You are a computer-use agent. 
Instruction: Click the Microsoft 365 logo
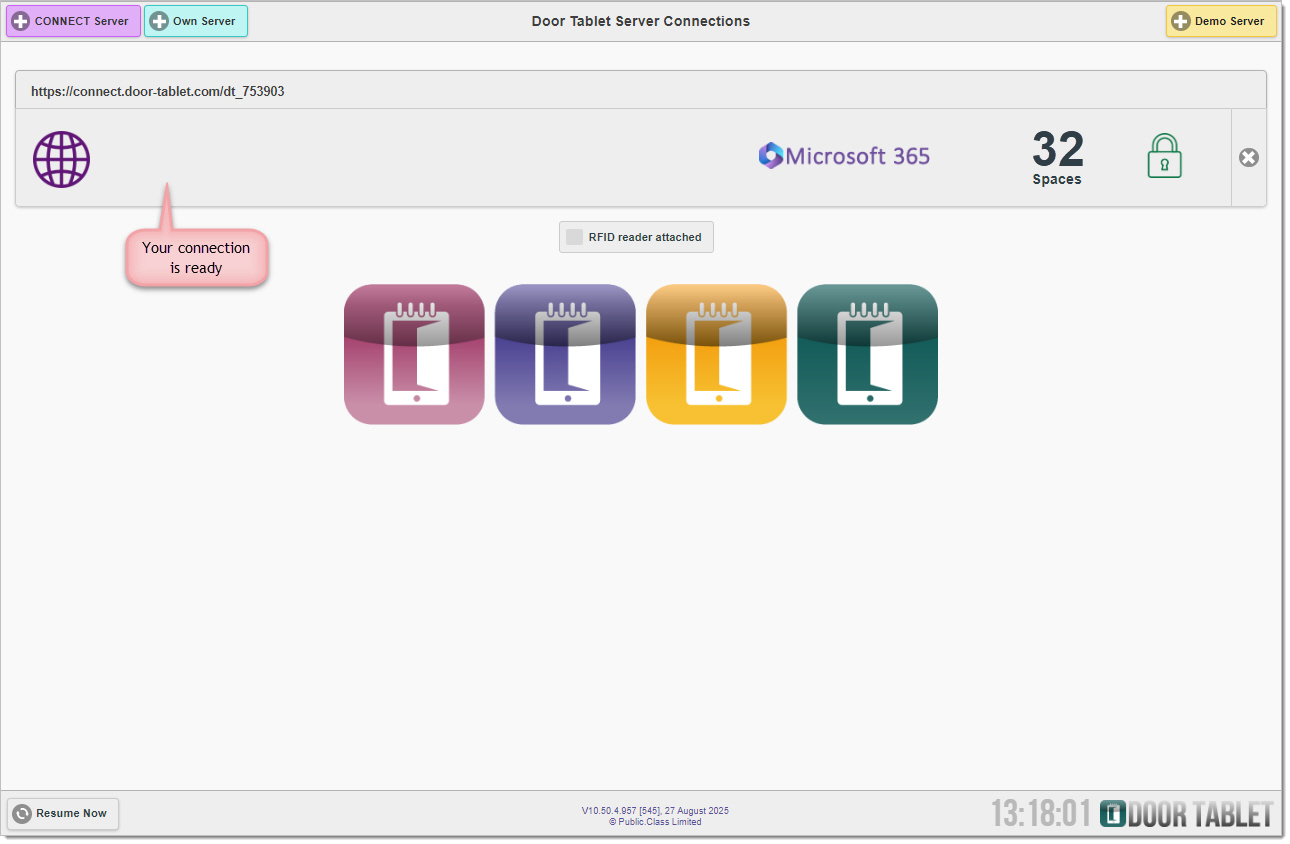click(844, 156)
